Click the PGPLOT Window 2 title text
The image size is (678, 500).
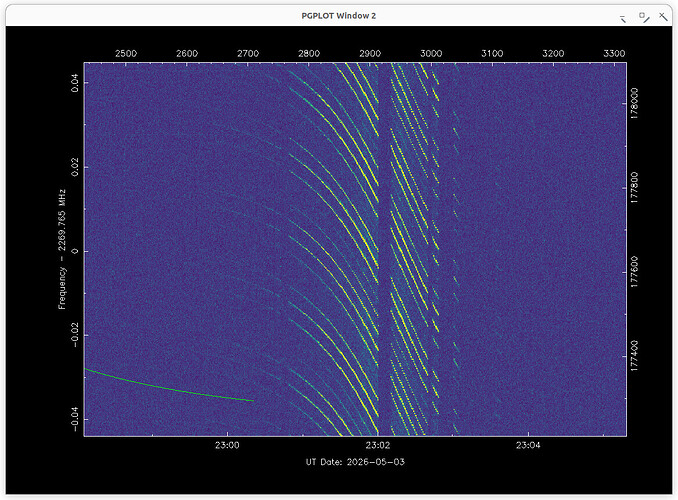click(339, 16)
